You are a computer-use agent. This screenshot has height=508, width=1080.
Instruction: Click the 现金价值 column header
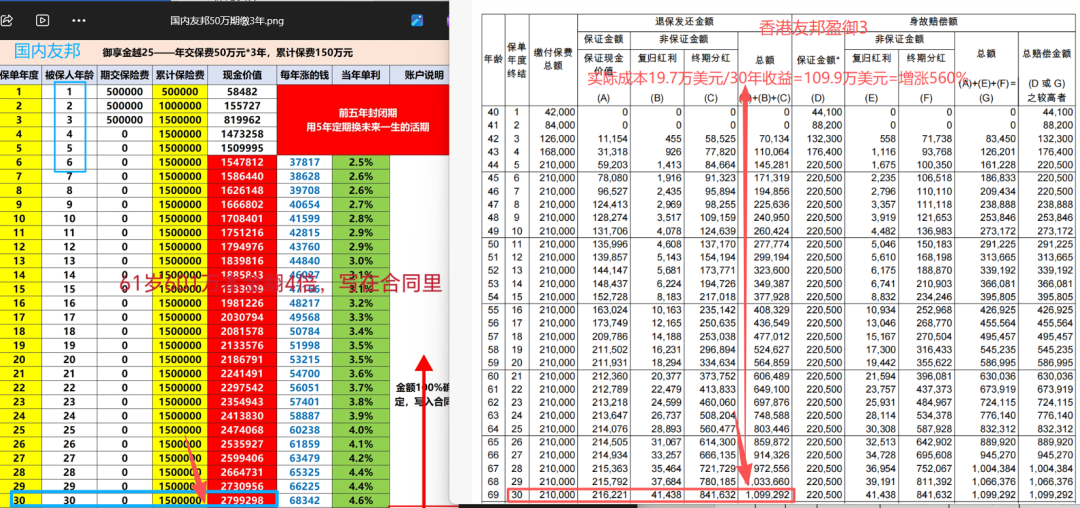(x=242, y=75)
